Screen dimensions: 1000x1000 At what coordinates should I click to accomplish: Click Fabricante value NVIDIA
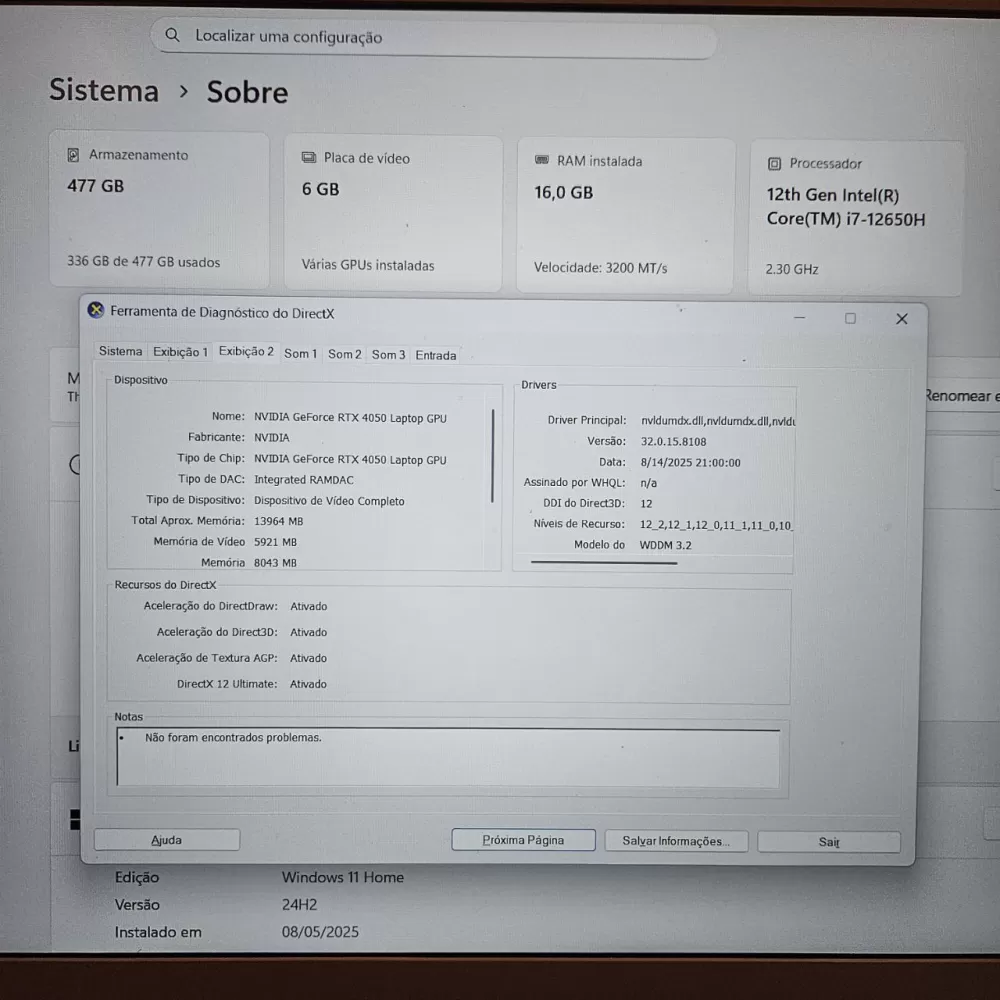point(272,438)
